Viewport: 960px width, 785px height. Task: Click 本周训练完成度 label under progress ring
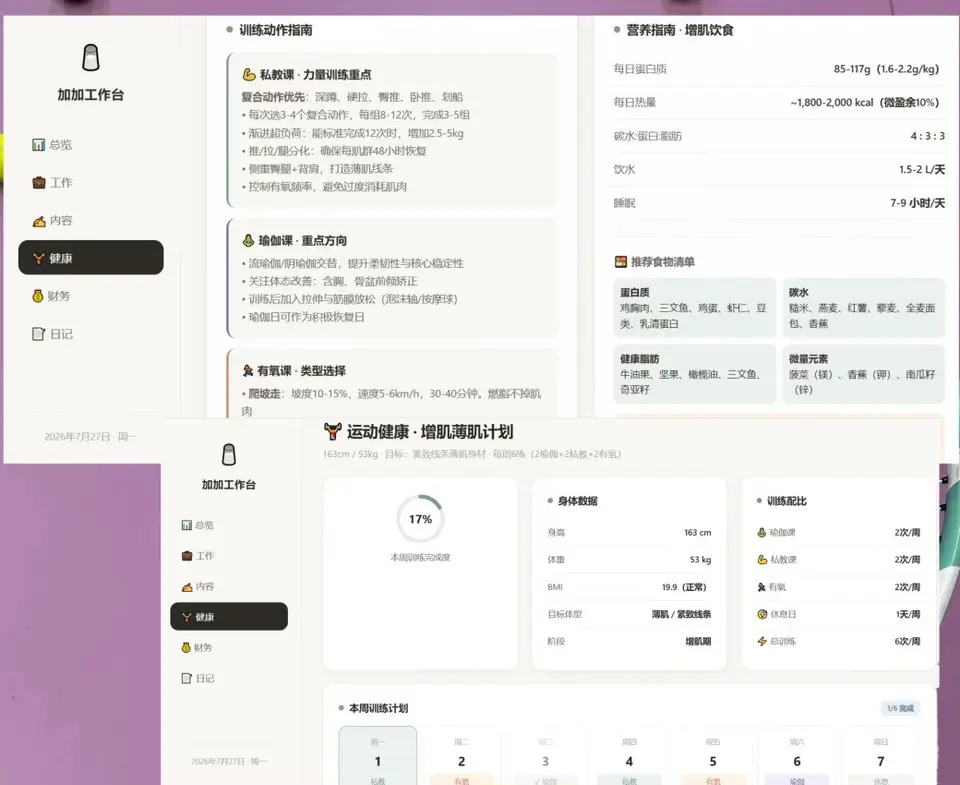click(420, 557)
